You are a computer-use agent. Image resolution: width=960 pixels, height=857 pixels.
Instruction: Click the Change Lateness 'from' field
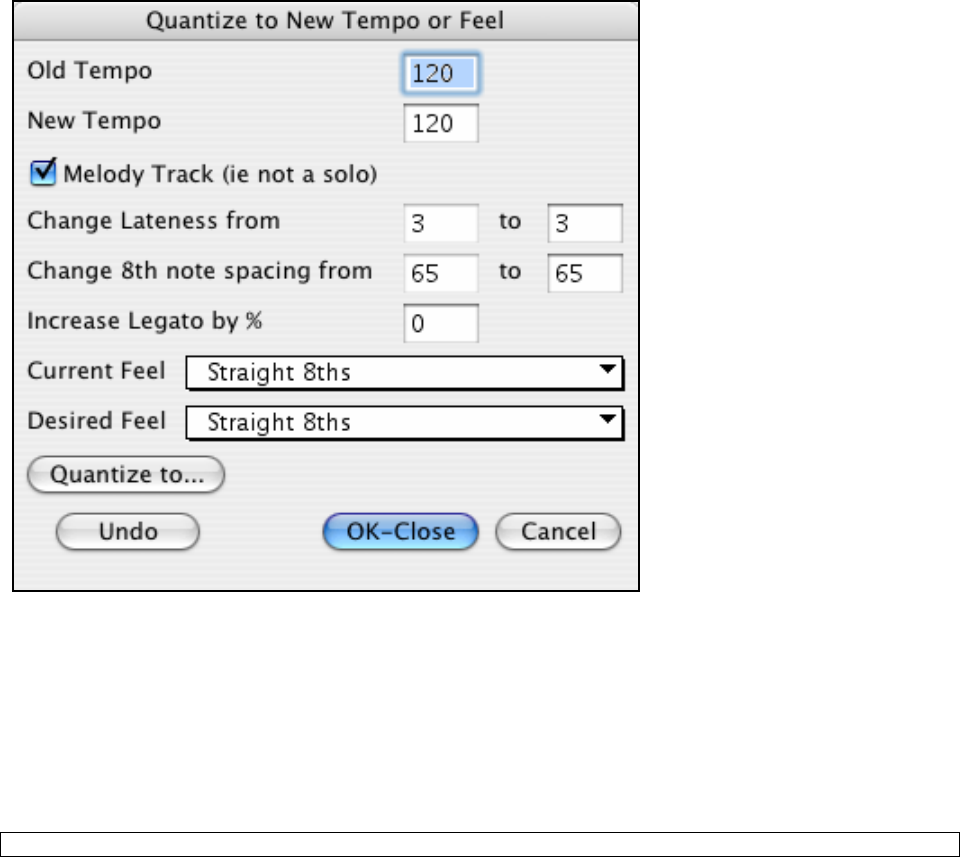click(441, 223)
